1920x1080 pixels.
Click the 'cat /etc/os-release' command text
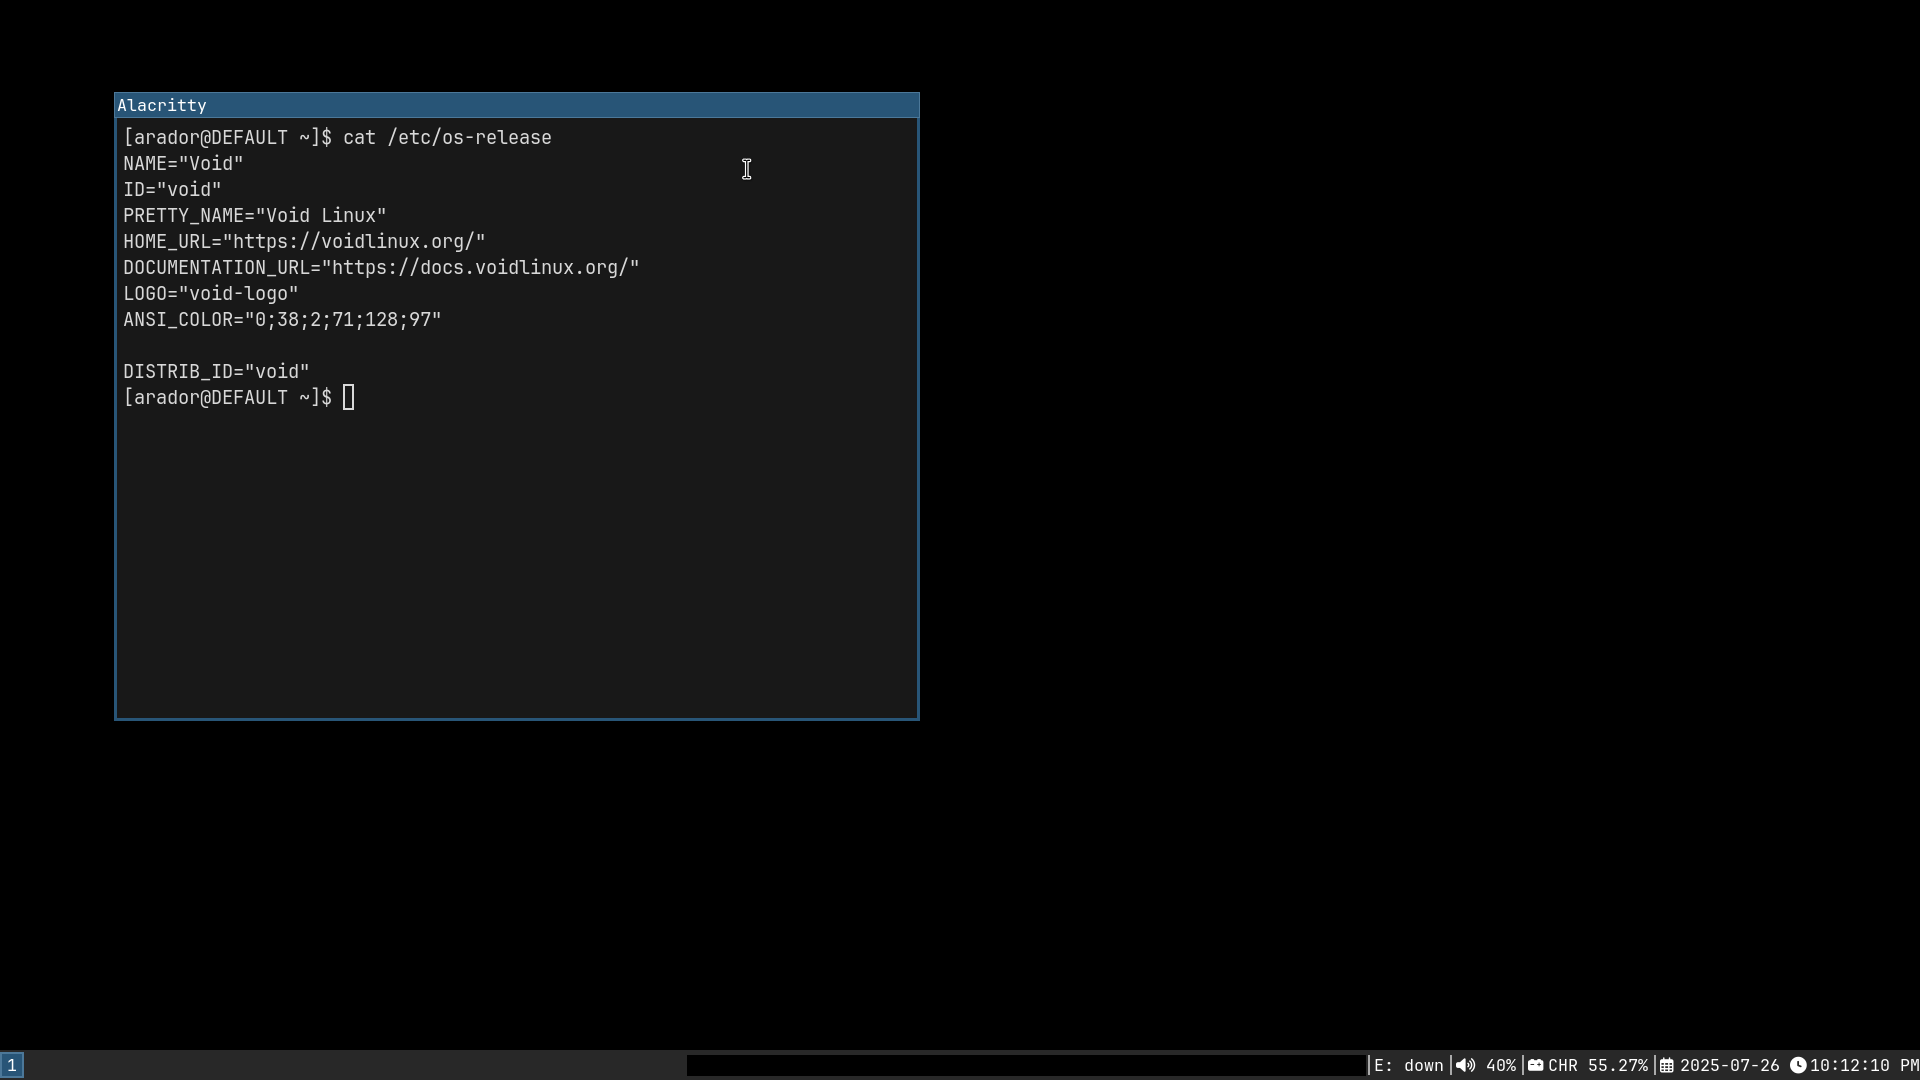pos(447,138)
